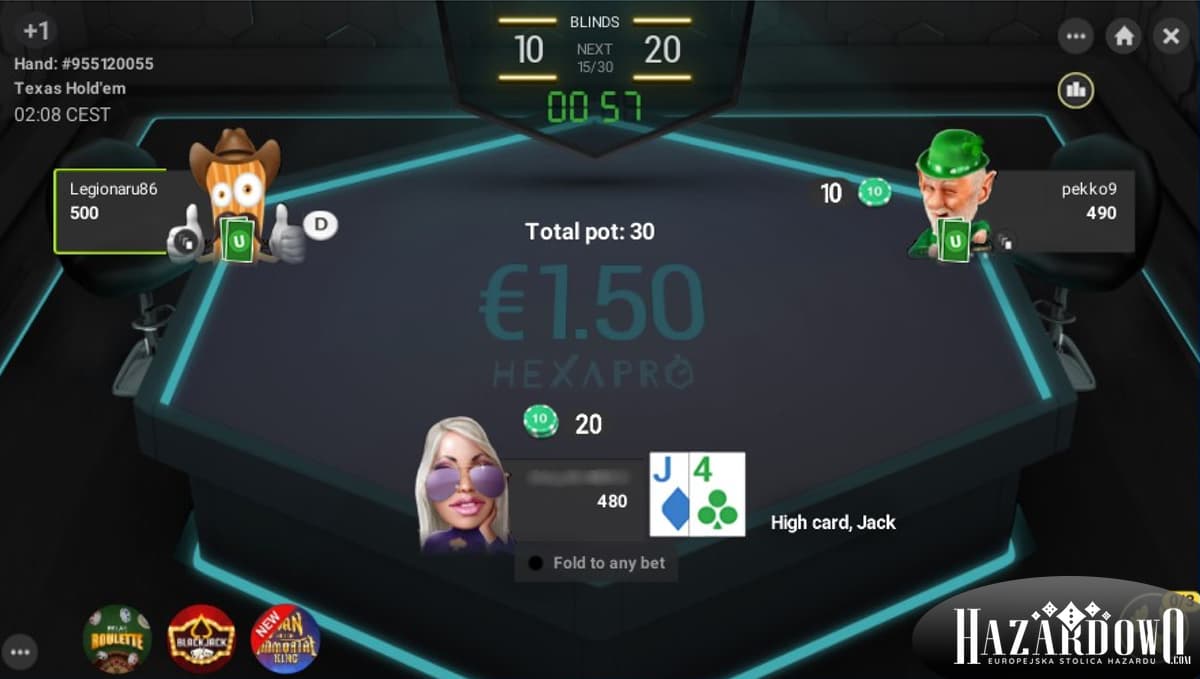Open the pekko9 player info box
1200x679 pixels.
(x=1066, y=211)
